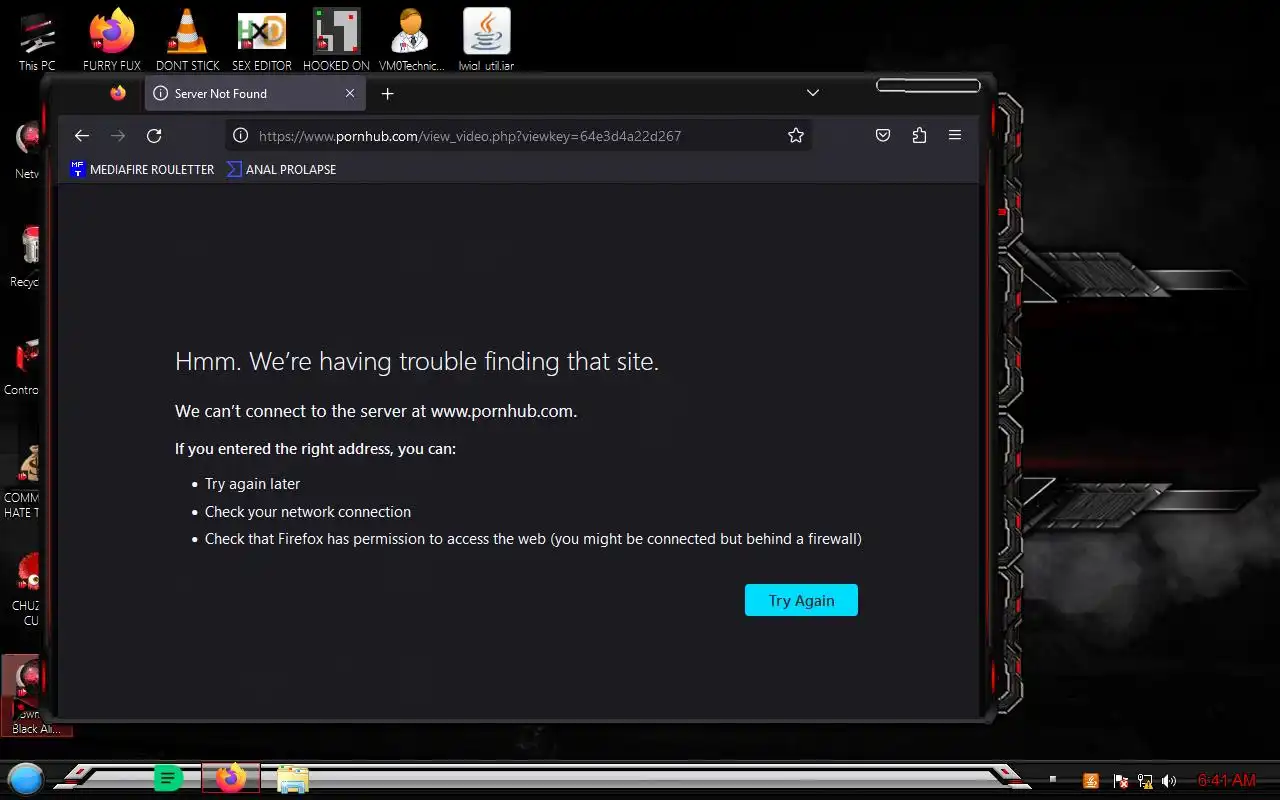This screenshot has width=1280, height=800.
Task: Select the lwjgl_util.jar Java file icon
Action: pos(486,40)
